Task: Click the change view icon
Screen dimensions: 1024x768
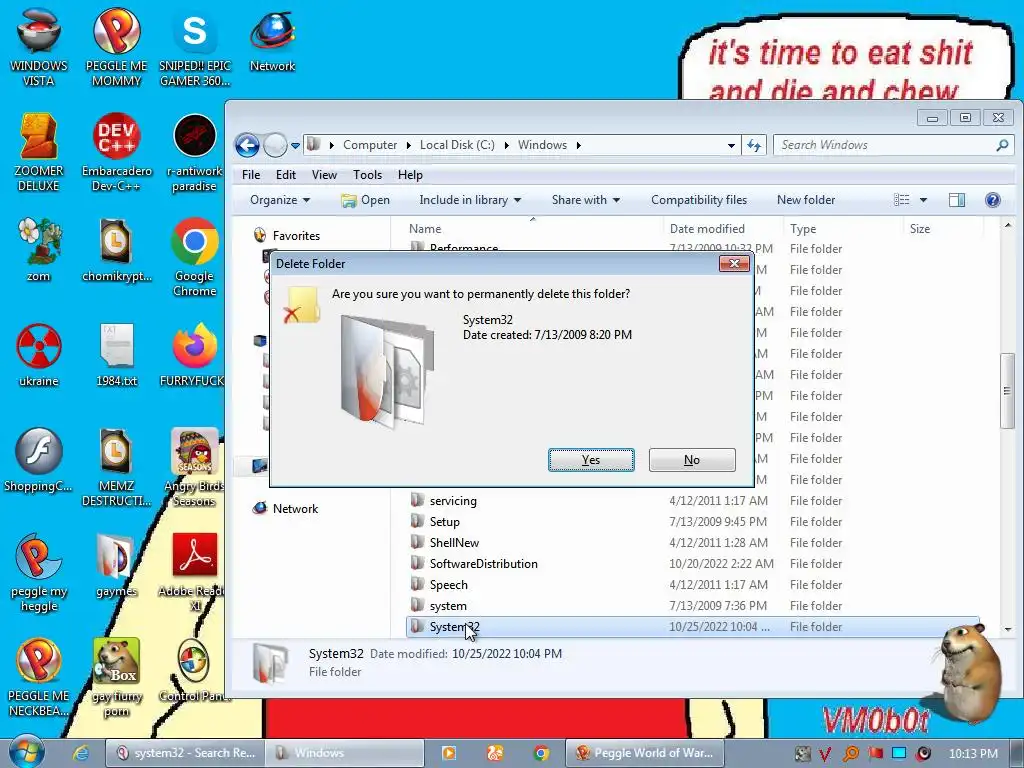Action: click(x=901, y=200)
